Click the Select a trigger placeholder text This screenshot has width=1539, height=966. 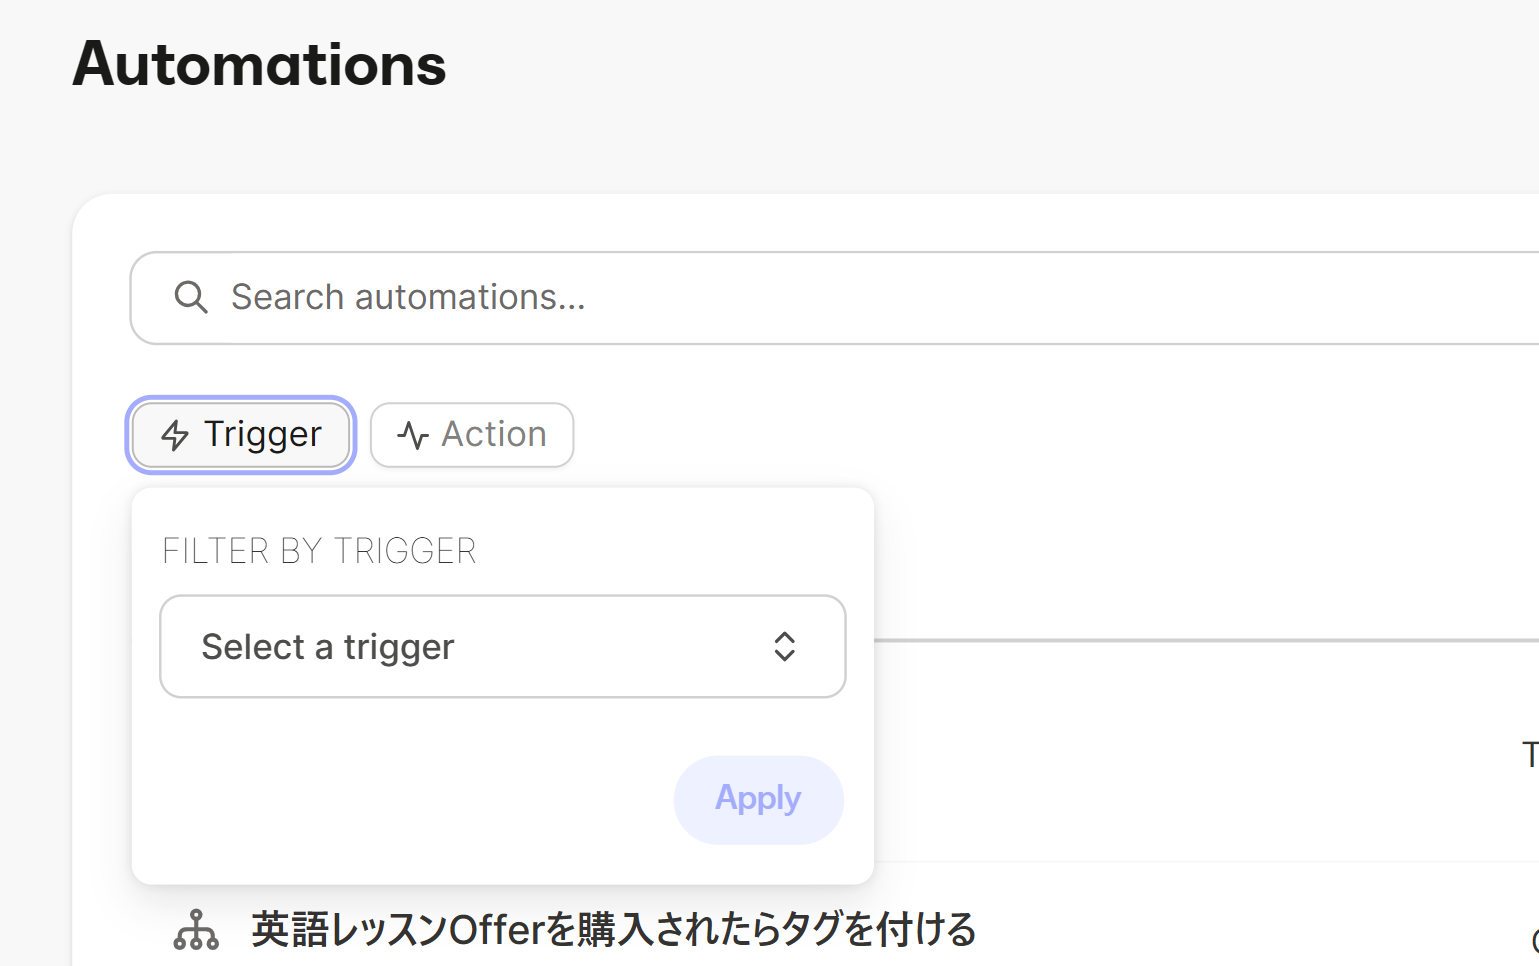tap(328, 647)
